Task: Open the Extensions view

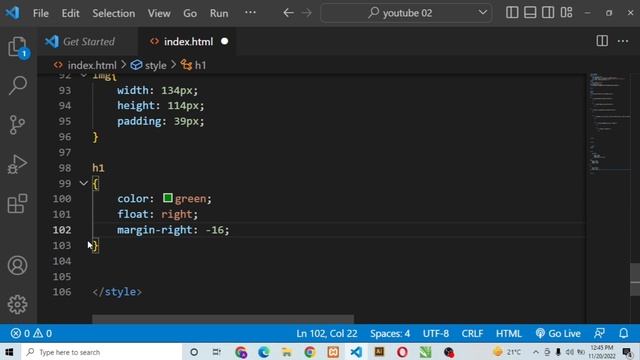Action: click(18, 203)
